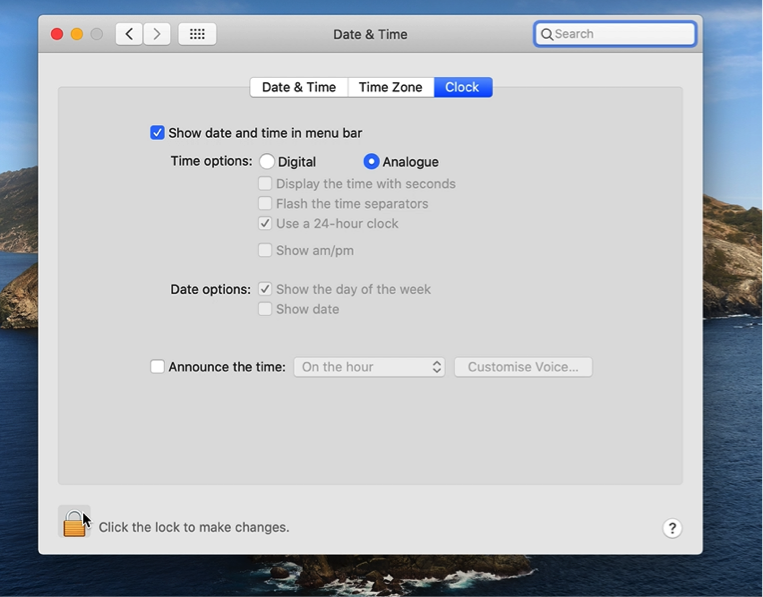Open help with the question mark button
The height and width of the screenshot is (597, 763).
(672, 528)
